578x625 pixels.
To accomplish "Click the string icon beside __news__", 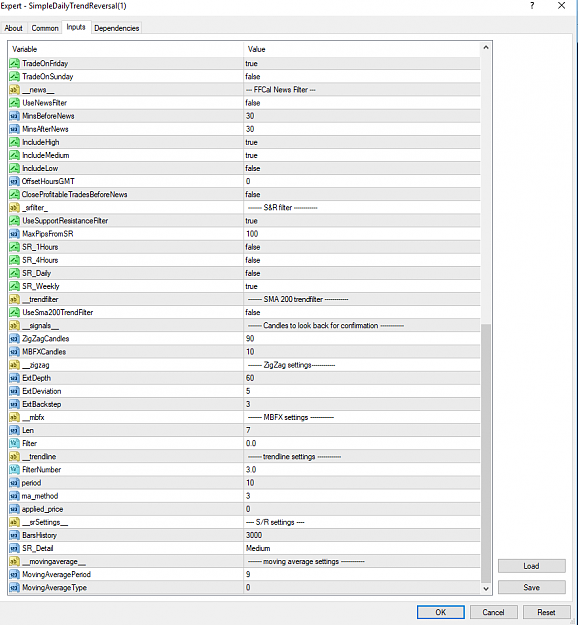I will coord(14,90).
